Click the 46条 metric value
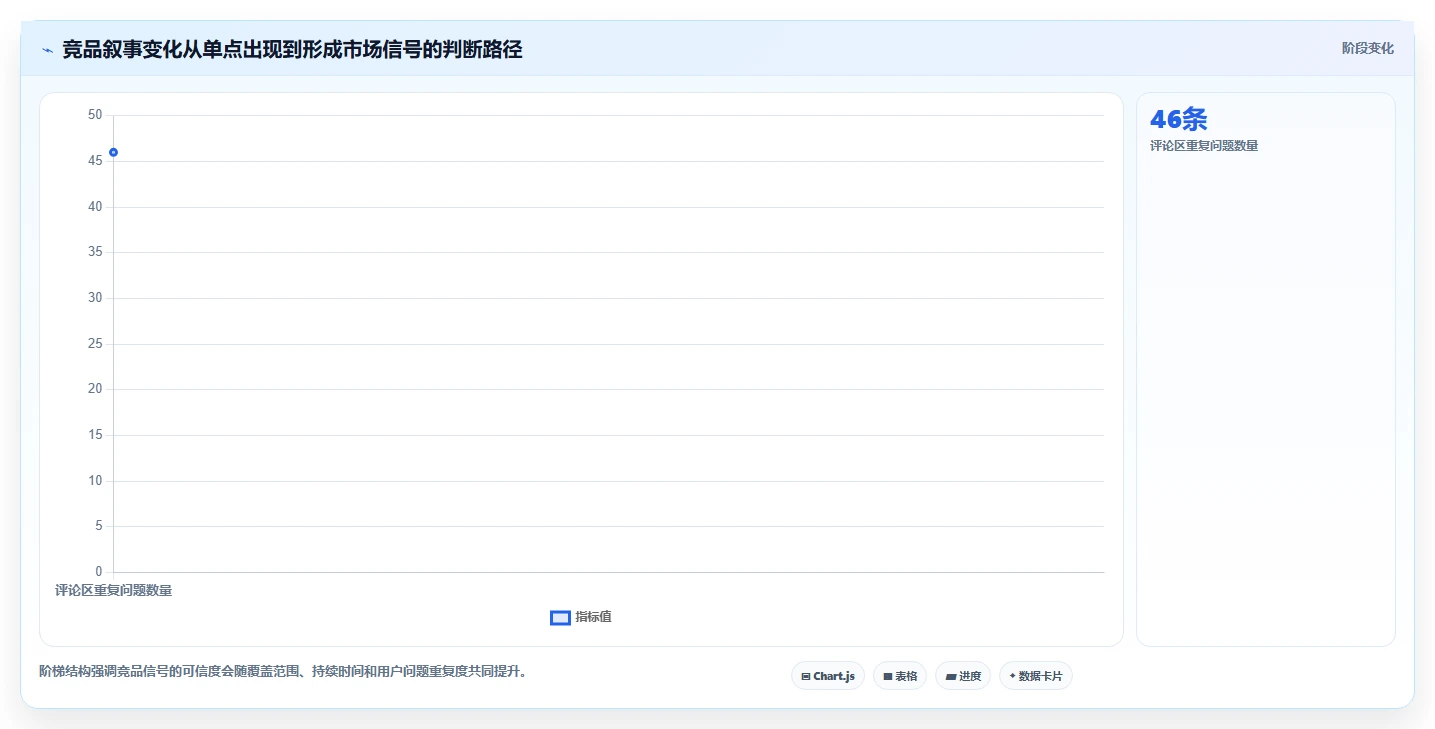This screenshot has width=1435, height=729. (x=1178, y=120)
